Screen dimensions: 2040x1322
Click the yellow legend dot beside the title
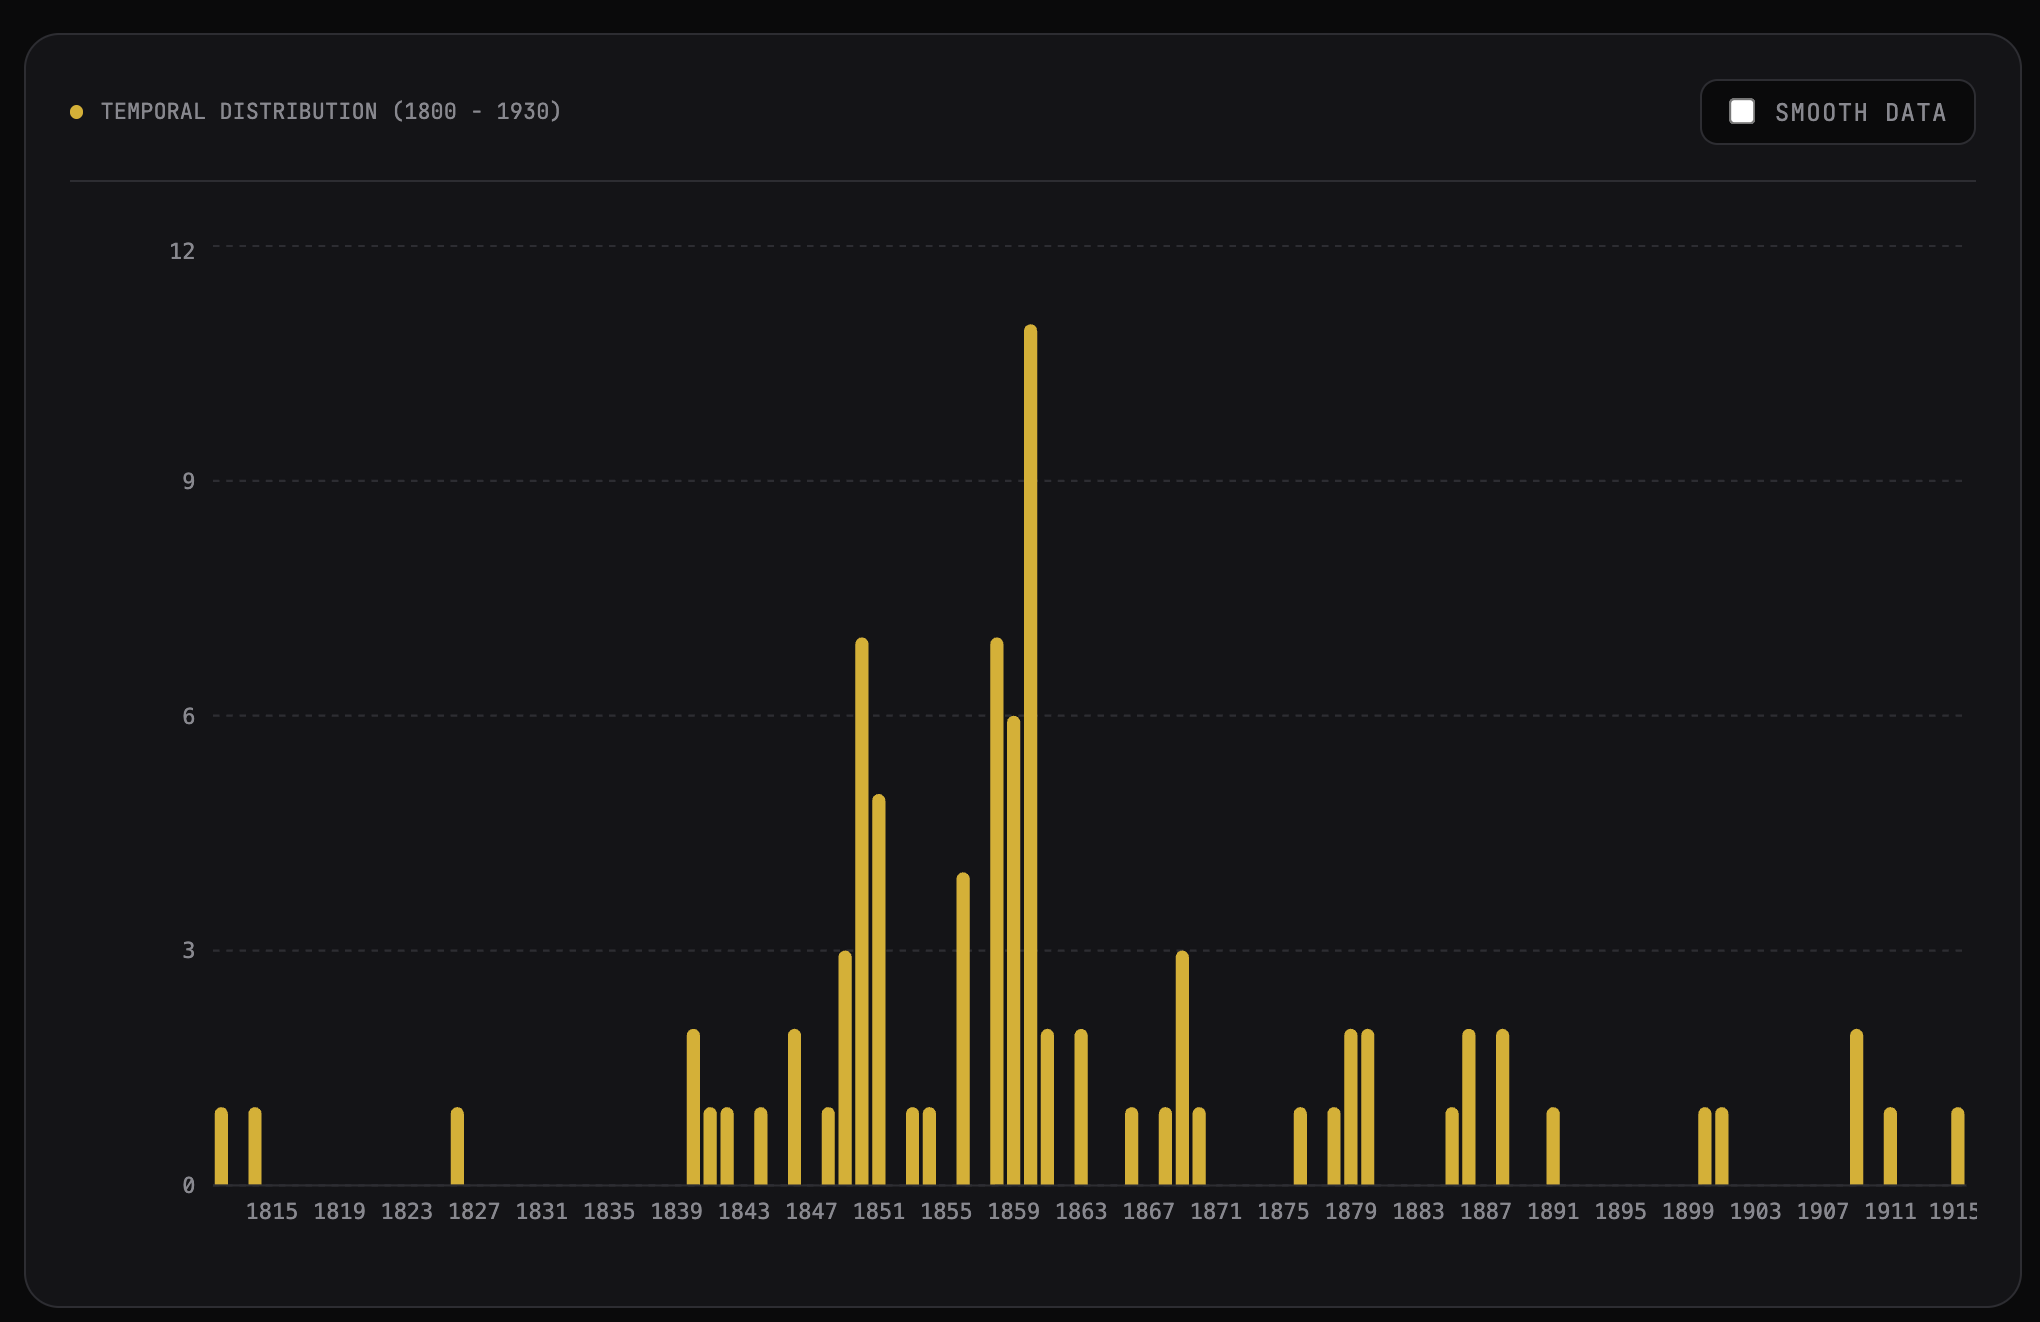click(76, 112)
